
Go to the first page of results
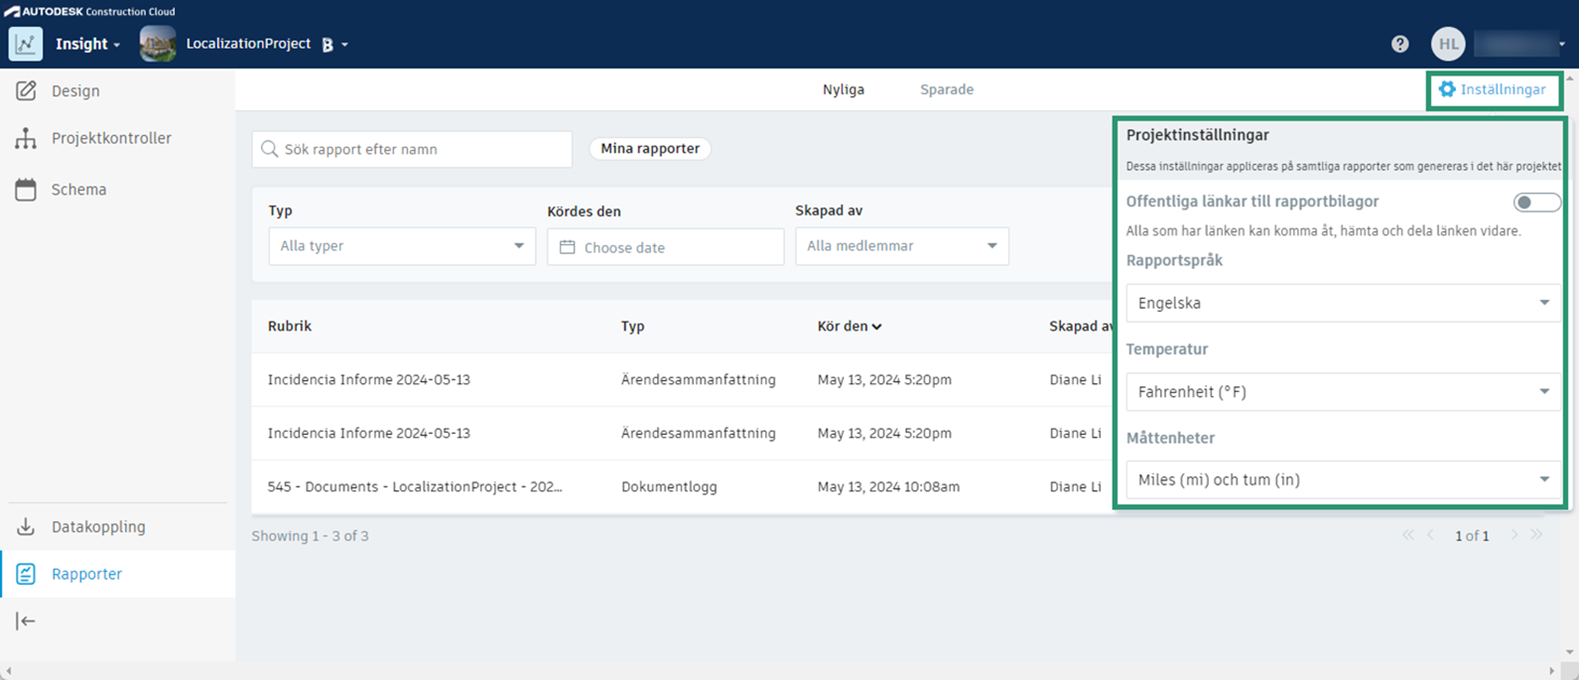click(1408, 535)
